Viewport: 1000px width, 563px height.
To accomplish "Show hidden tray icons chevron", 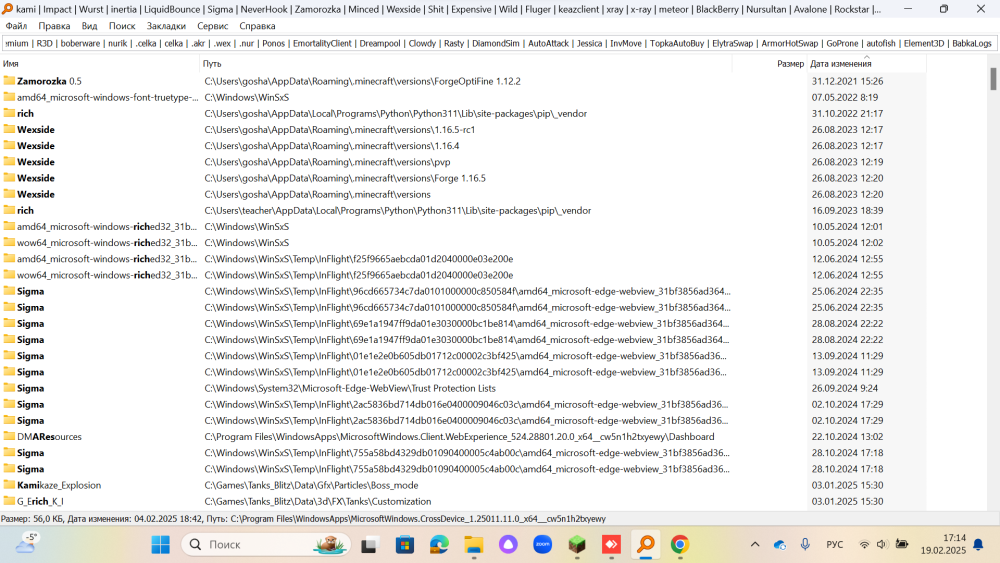I will click(x=755, y=545).
